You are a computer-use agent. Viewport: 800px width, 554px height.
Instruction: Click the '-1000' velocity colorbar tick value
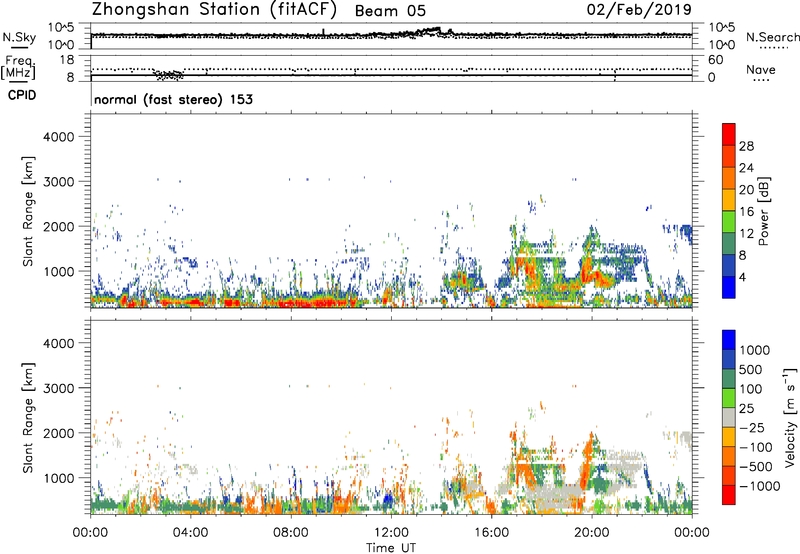[x=759, y=486]
